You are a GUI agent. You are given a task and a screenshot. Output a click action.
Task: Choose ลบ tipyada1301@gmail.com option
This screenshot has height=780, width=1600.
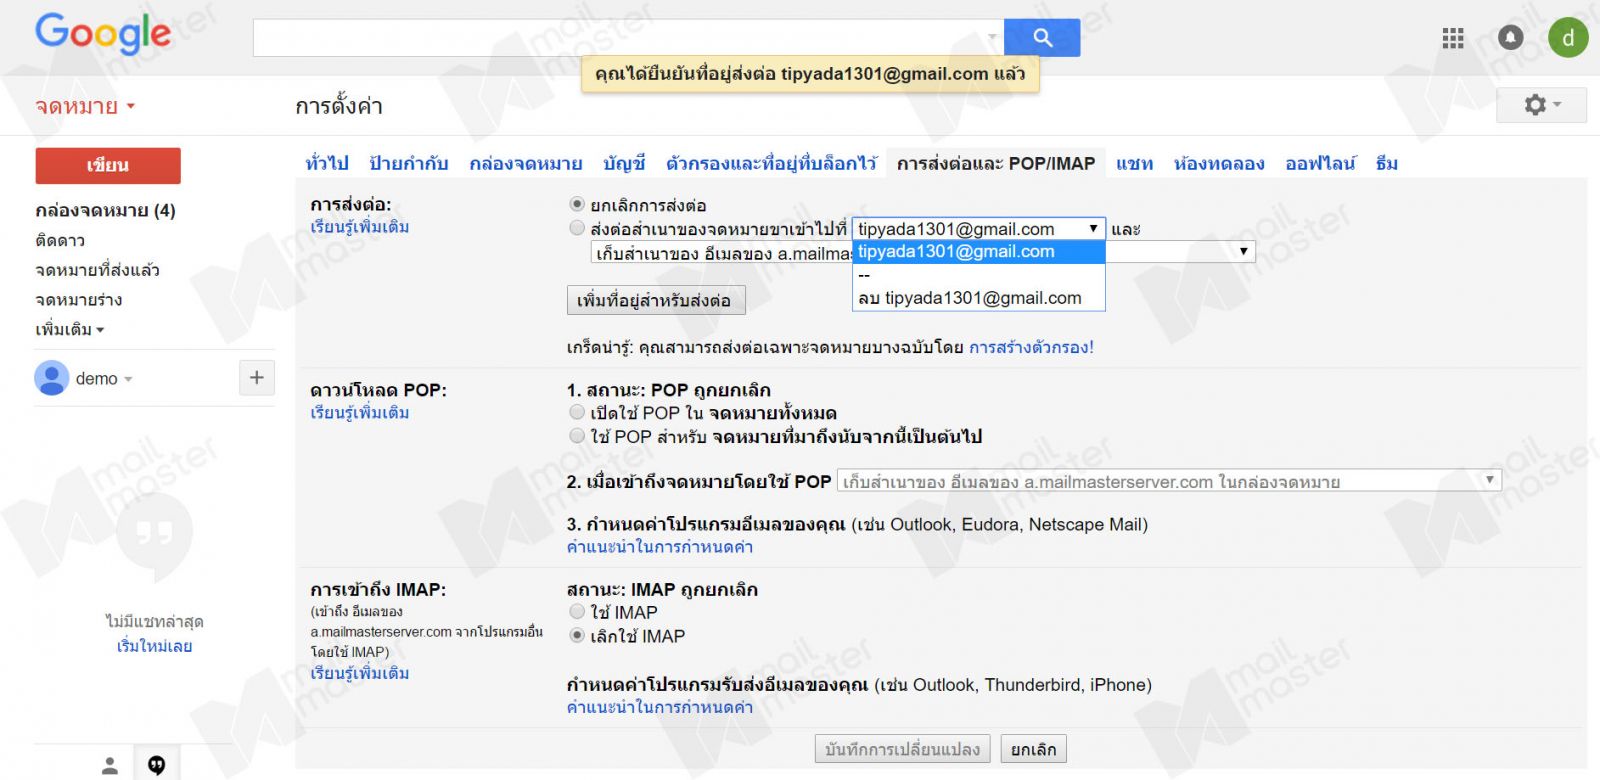(x=979, y=298)
